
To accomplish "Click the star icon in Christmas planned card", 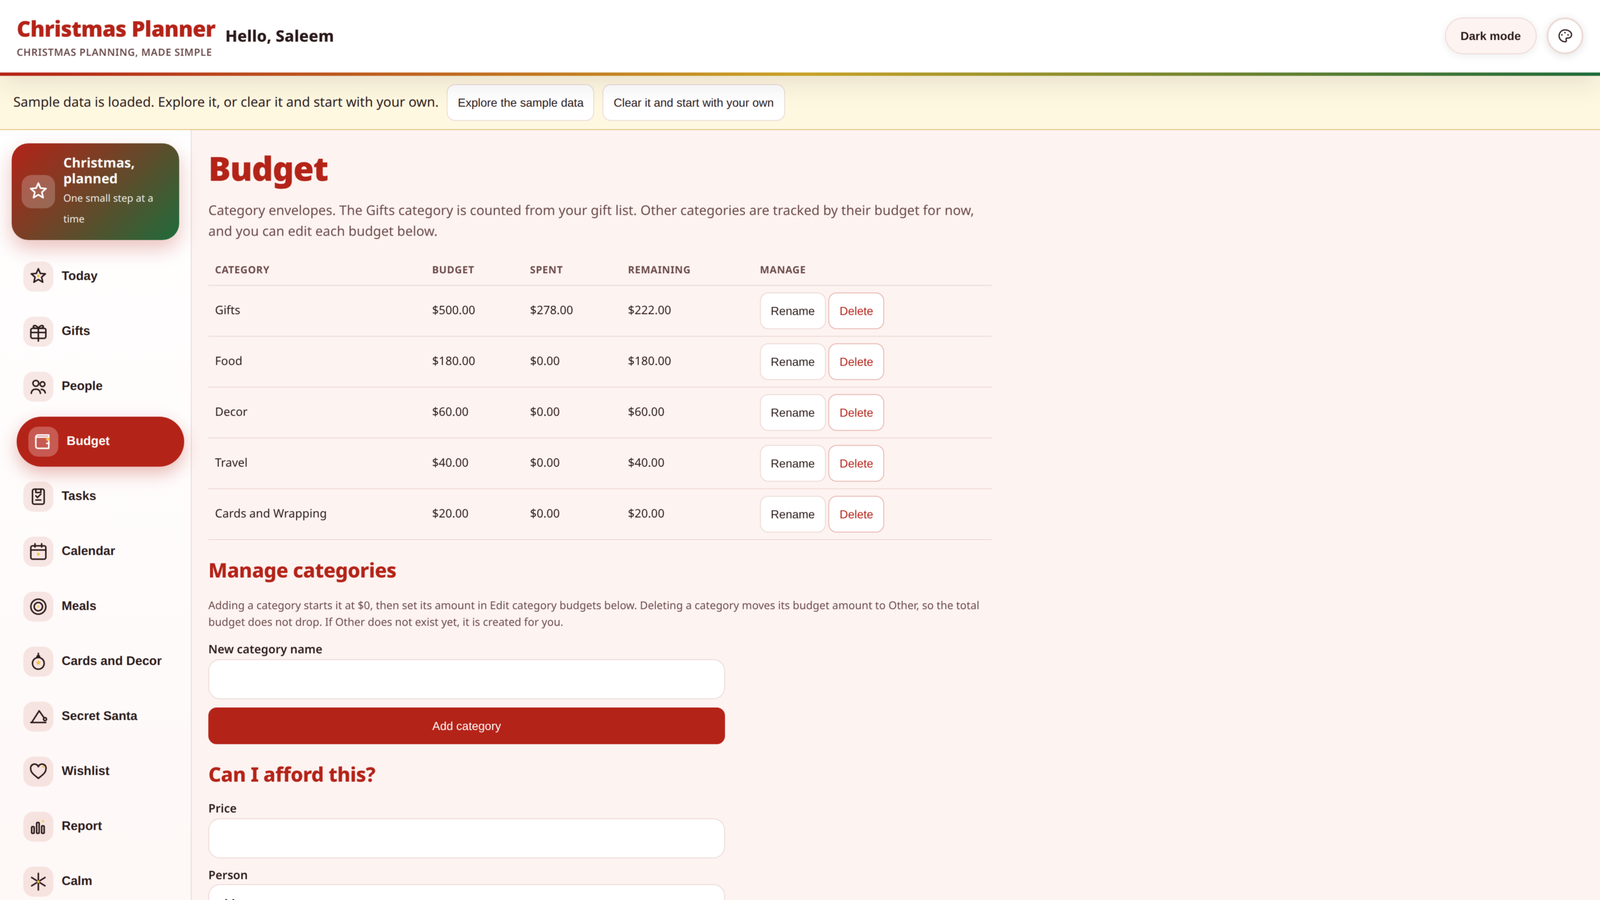I will pos(38,191).
